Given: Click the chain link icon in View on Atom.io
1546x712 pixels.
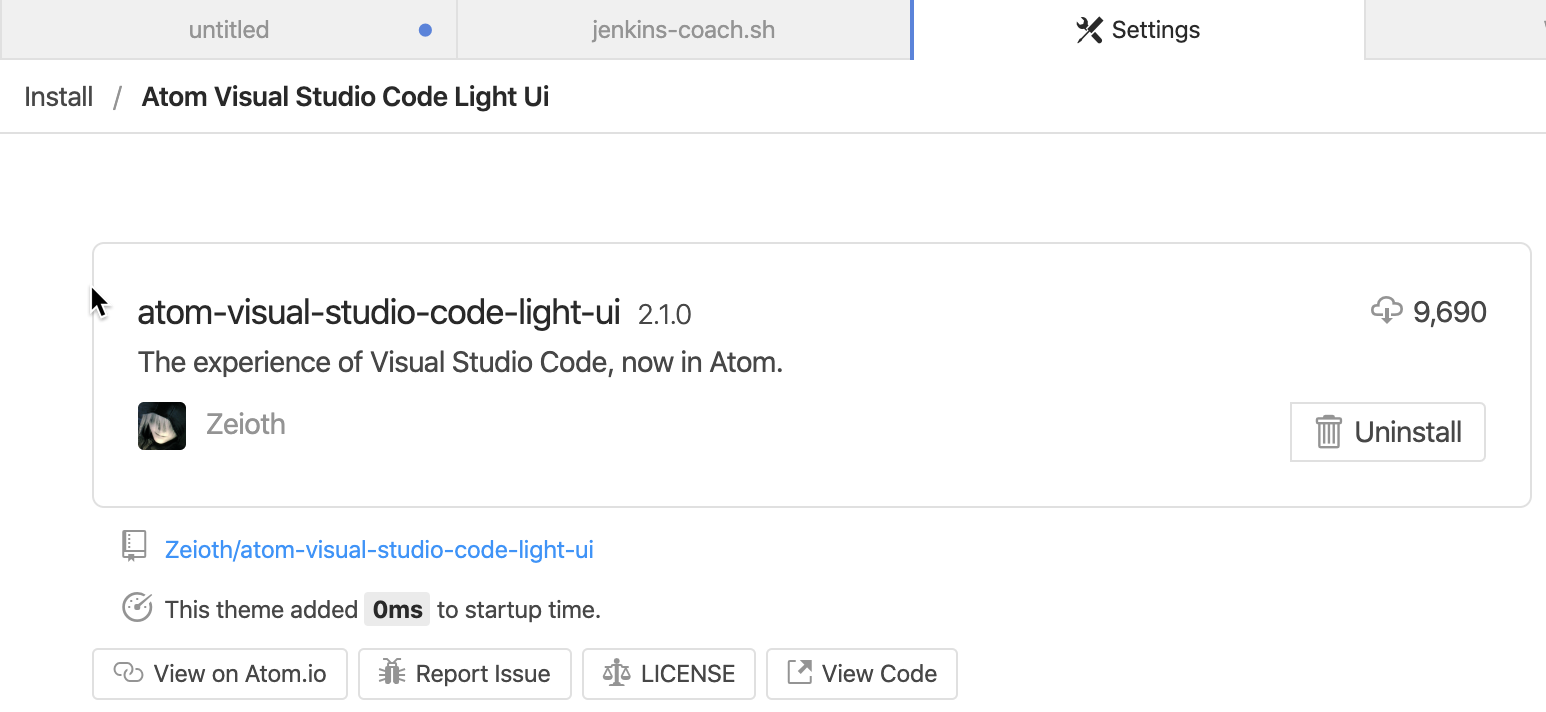Looking at the screenshot, I should point(130,673).
